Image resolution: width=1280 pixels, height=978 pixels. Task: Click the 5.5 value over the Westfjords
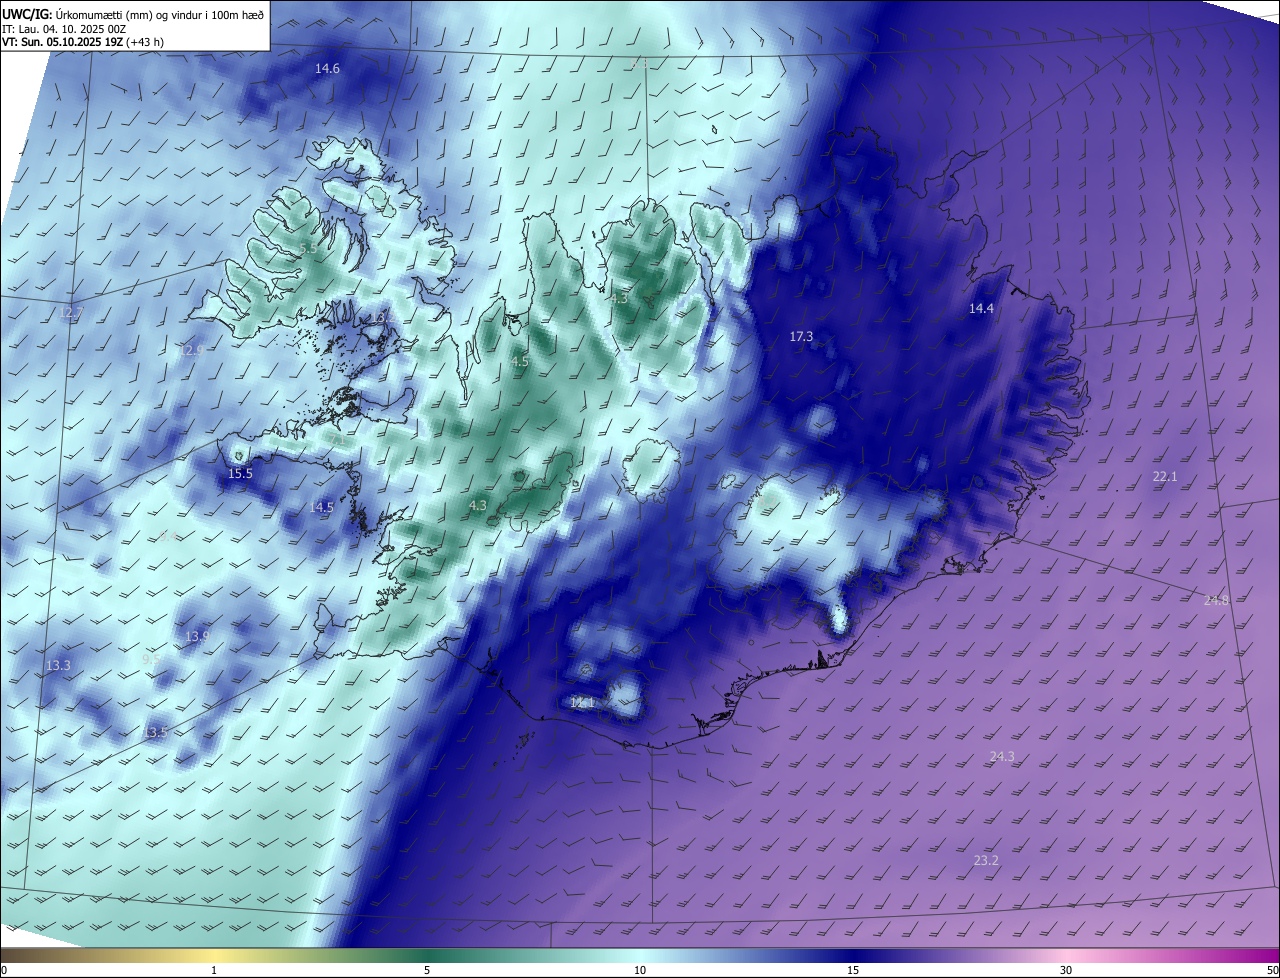308,248
